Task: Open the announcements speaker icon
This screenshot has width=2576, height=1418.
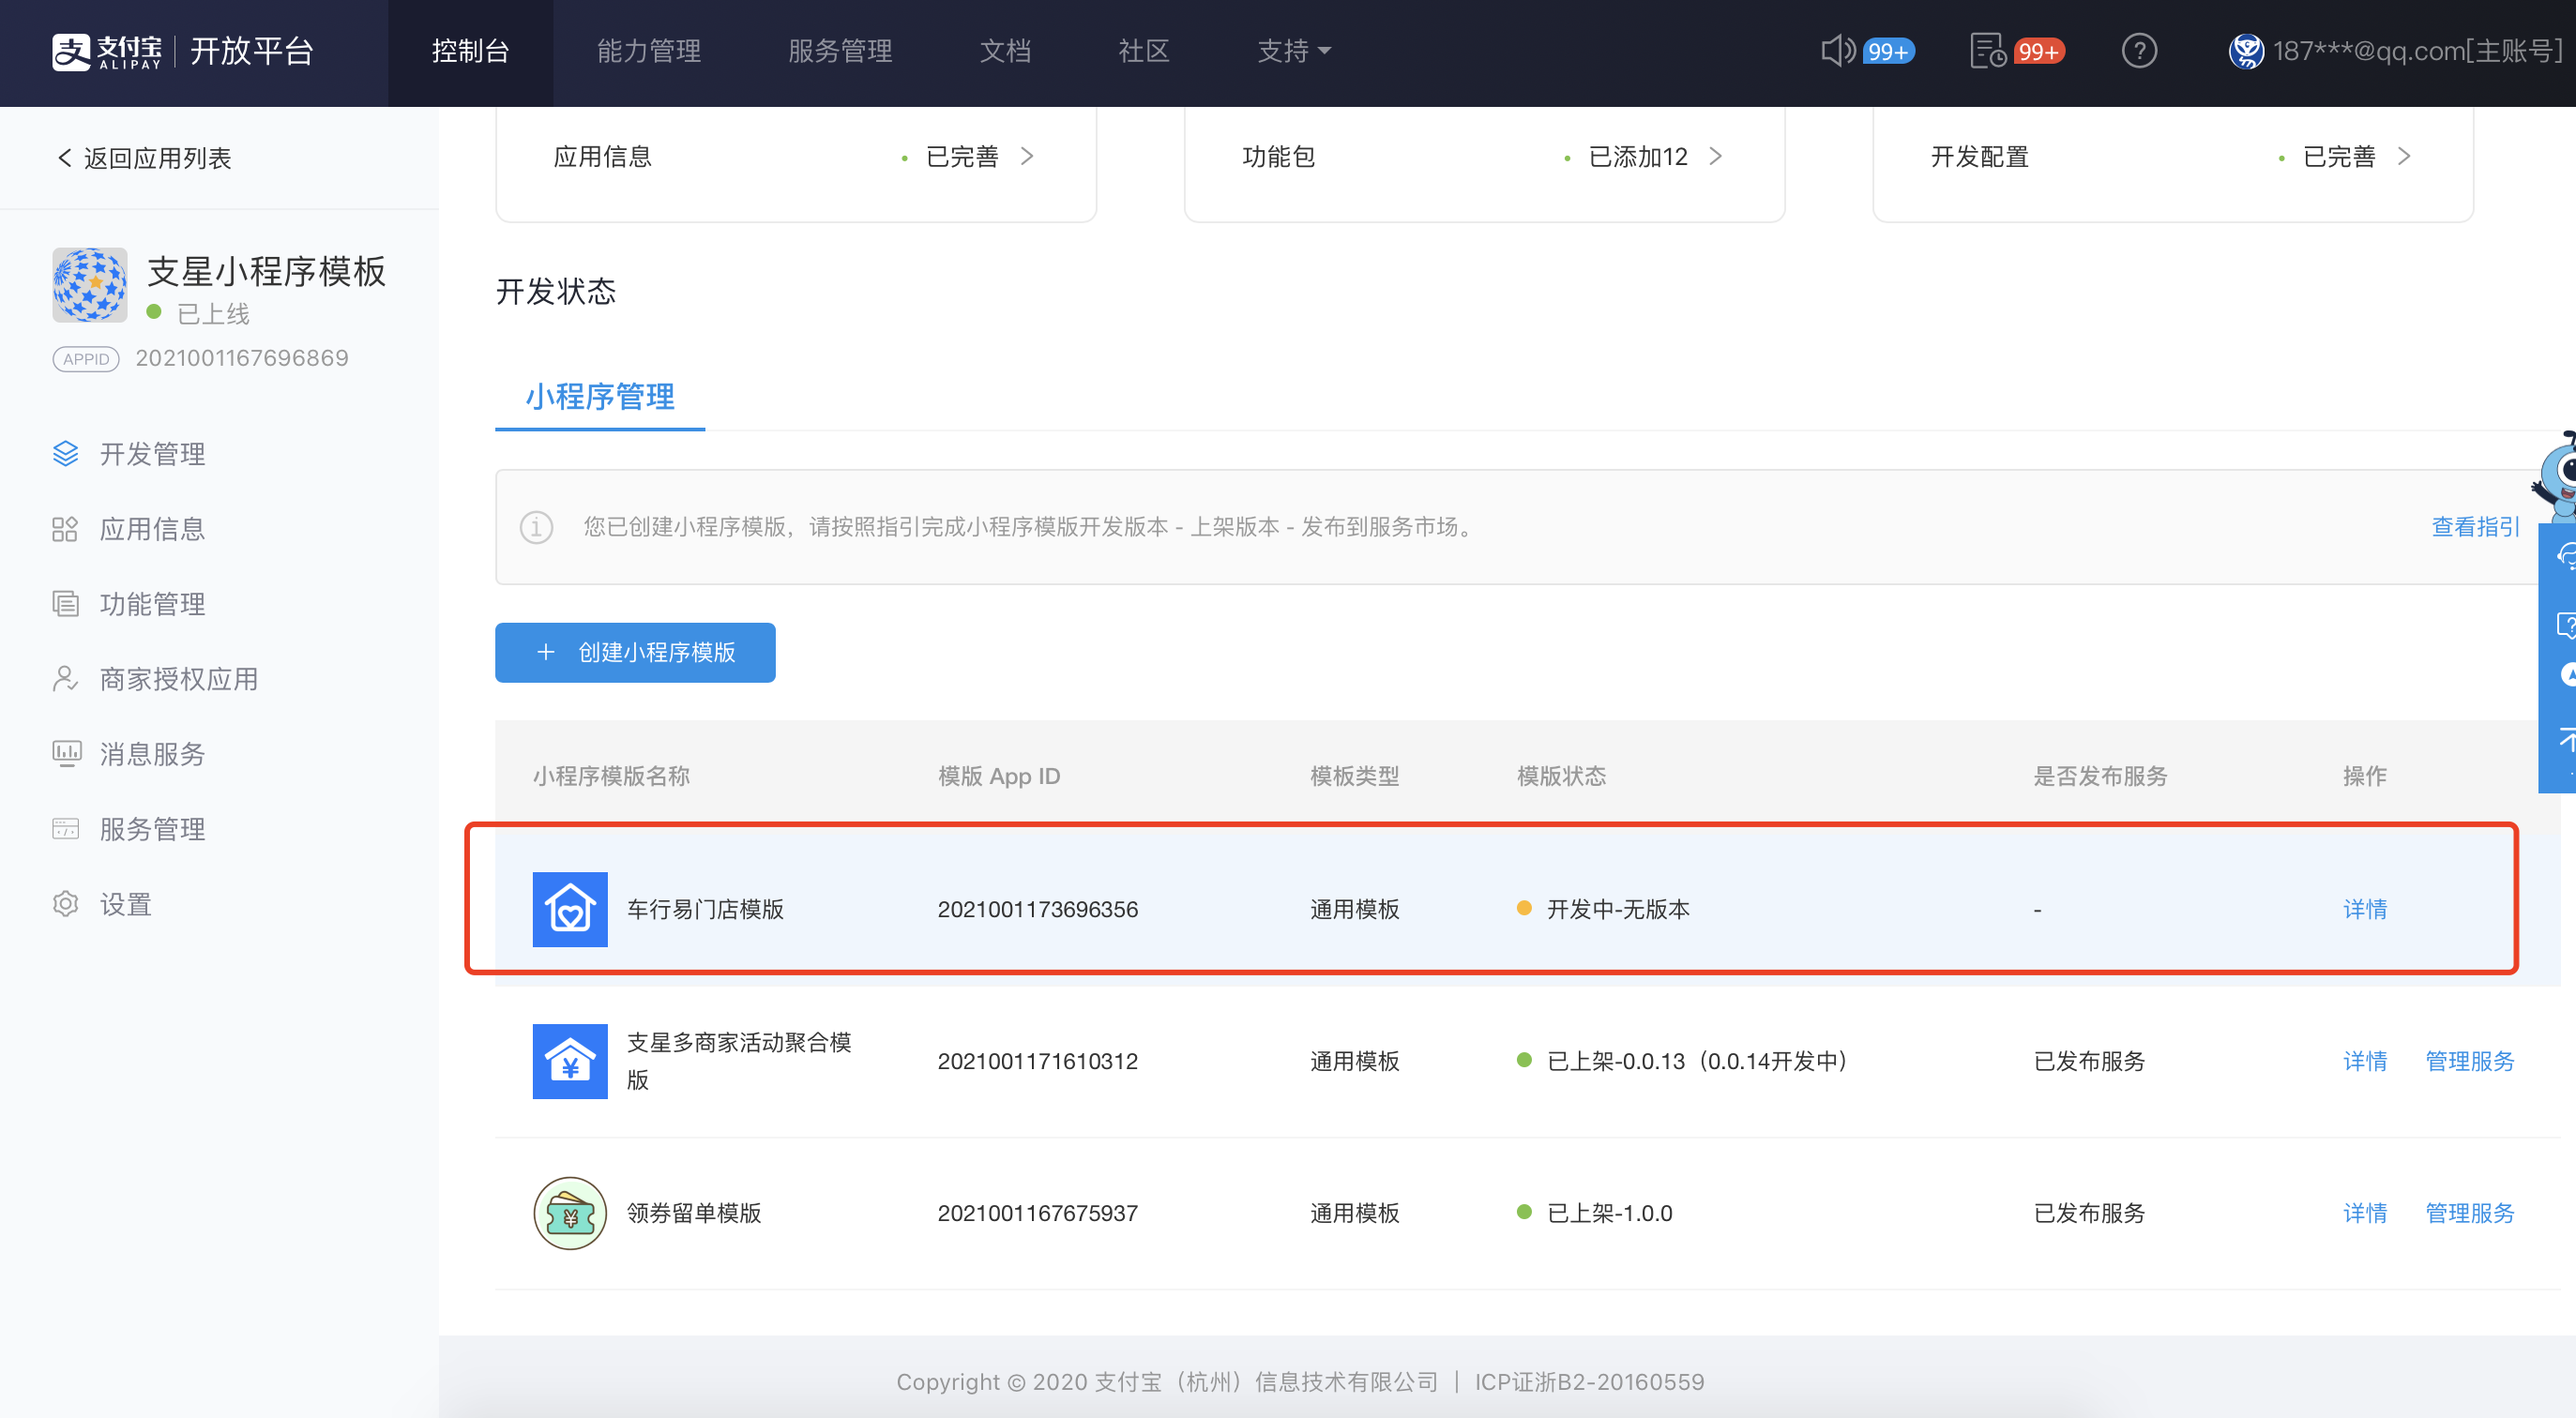Action: [x=1837, y=51]
